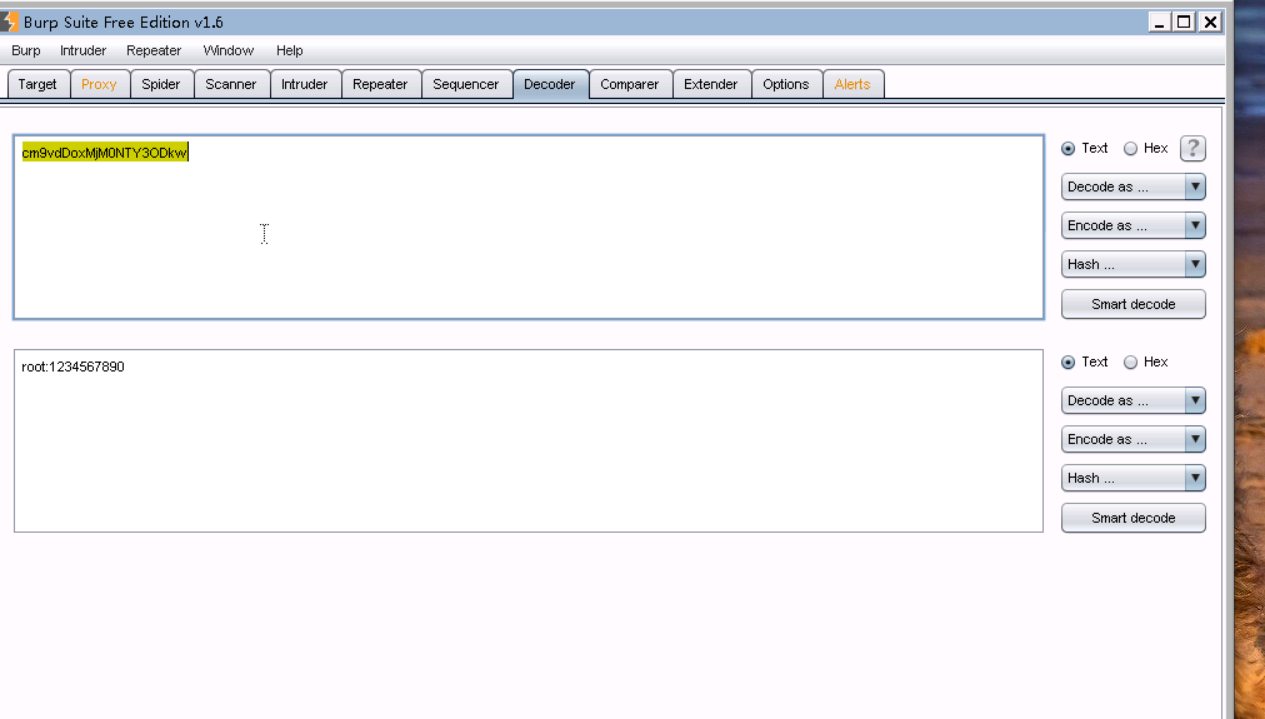Open the Help menu

290,51
